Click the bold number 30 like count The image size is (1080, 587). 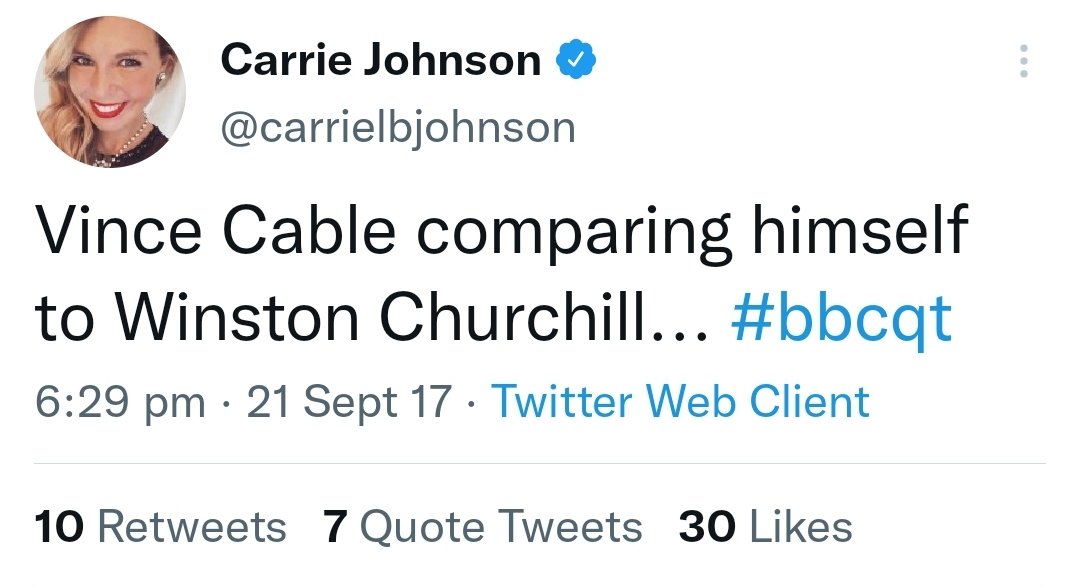click(x=707, y=527)
